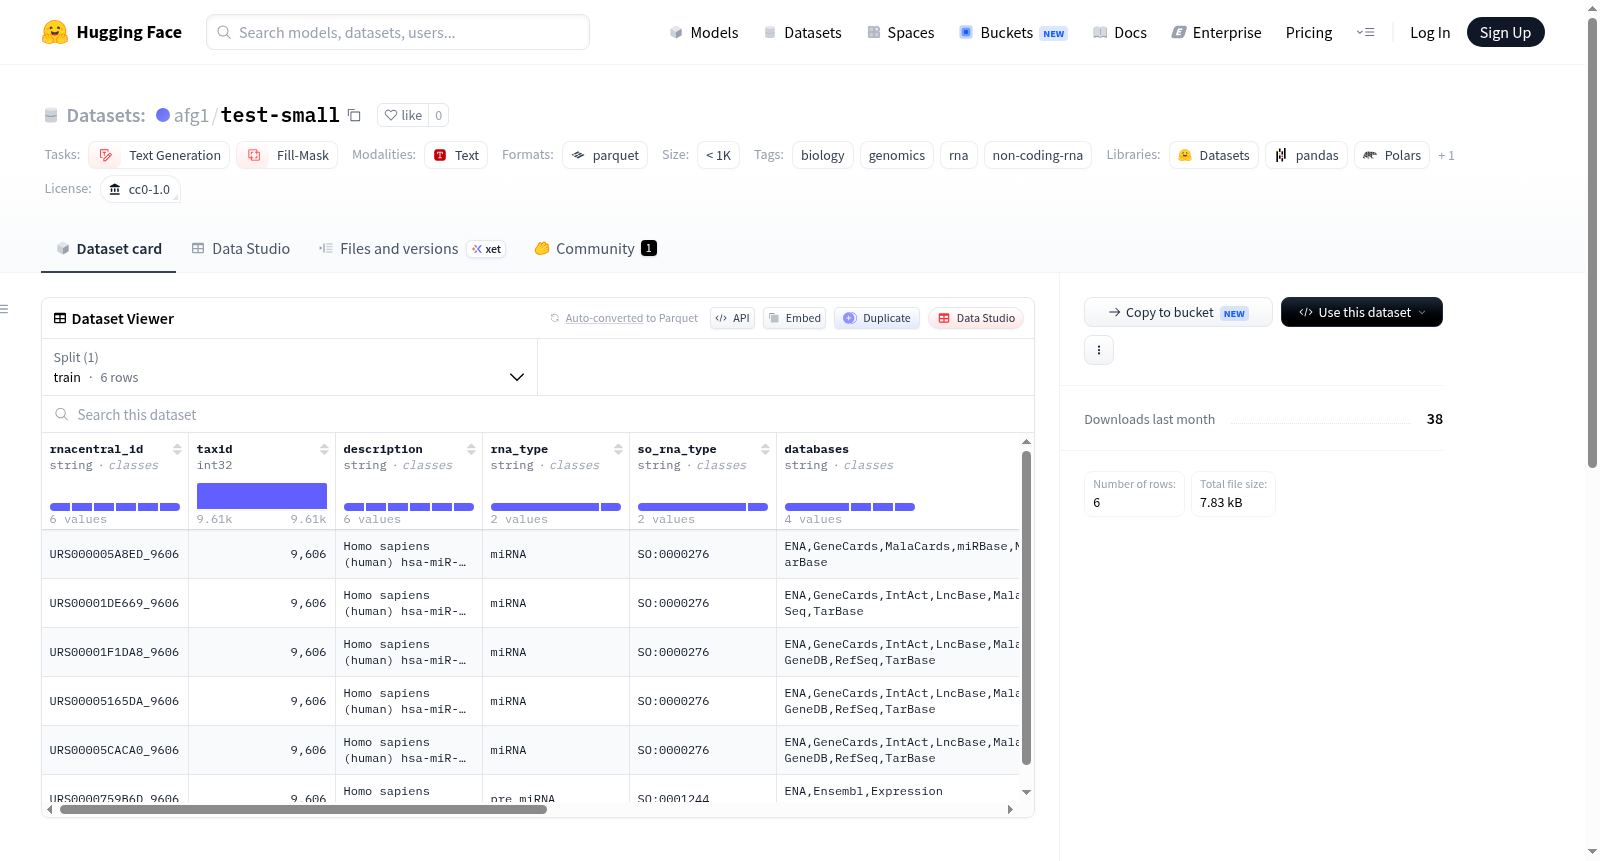The width and height of the screenshot is (1600, 861).
Task: Go to Enterprise in the navigation
Action: click(x=1216, y=32)
